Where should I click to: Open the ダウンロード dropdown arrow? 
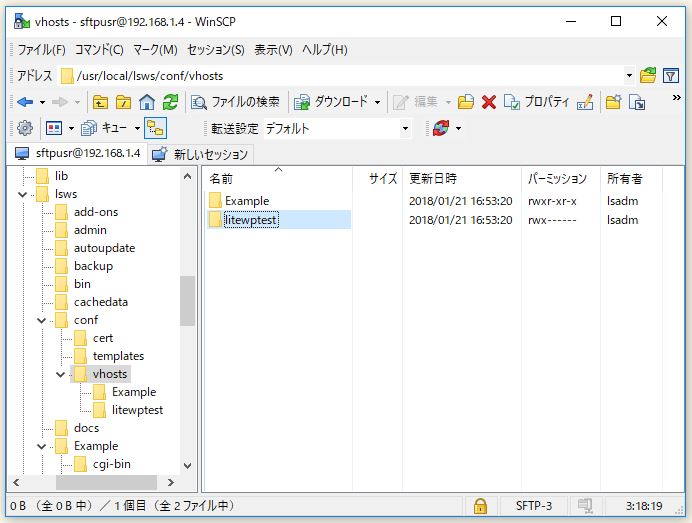[377, 102]
